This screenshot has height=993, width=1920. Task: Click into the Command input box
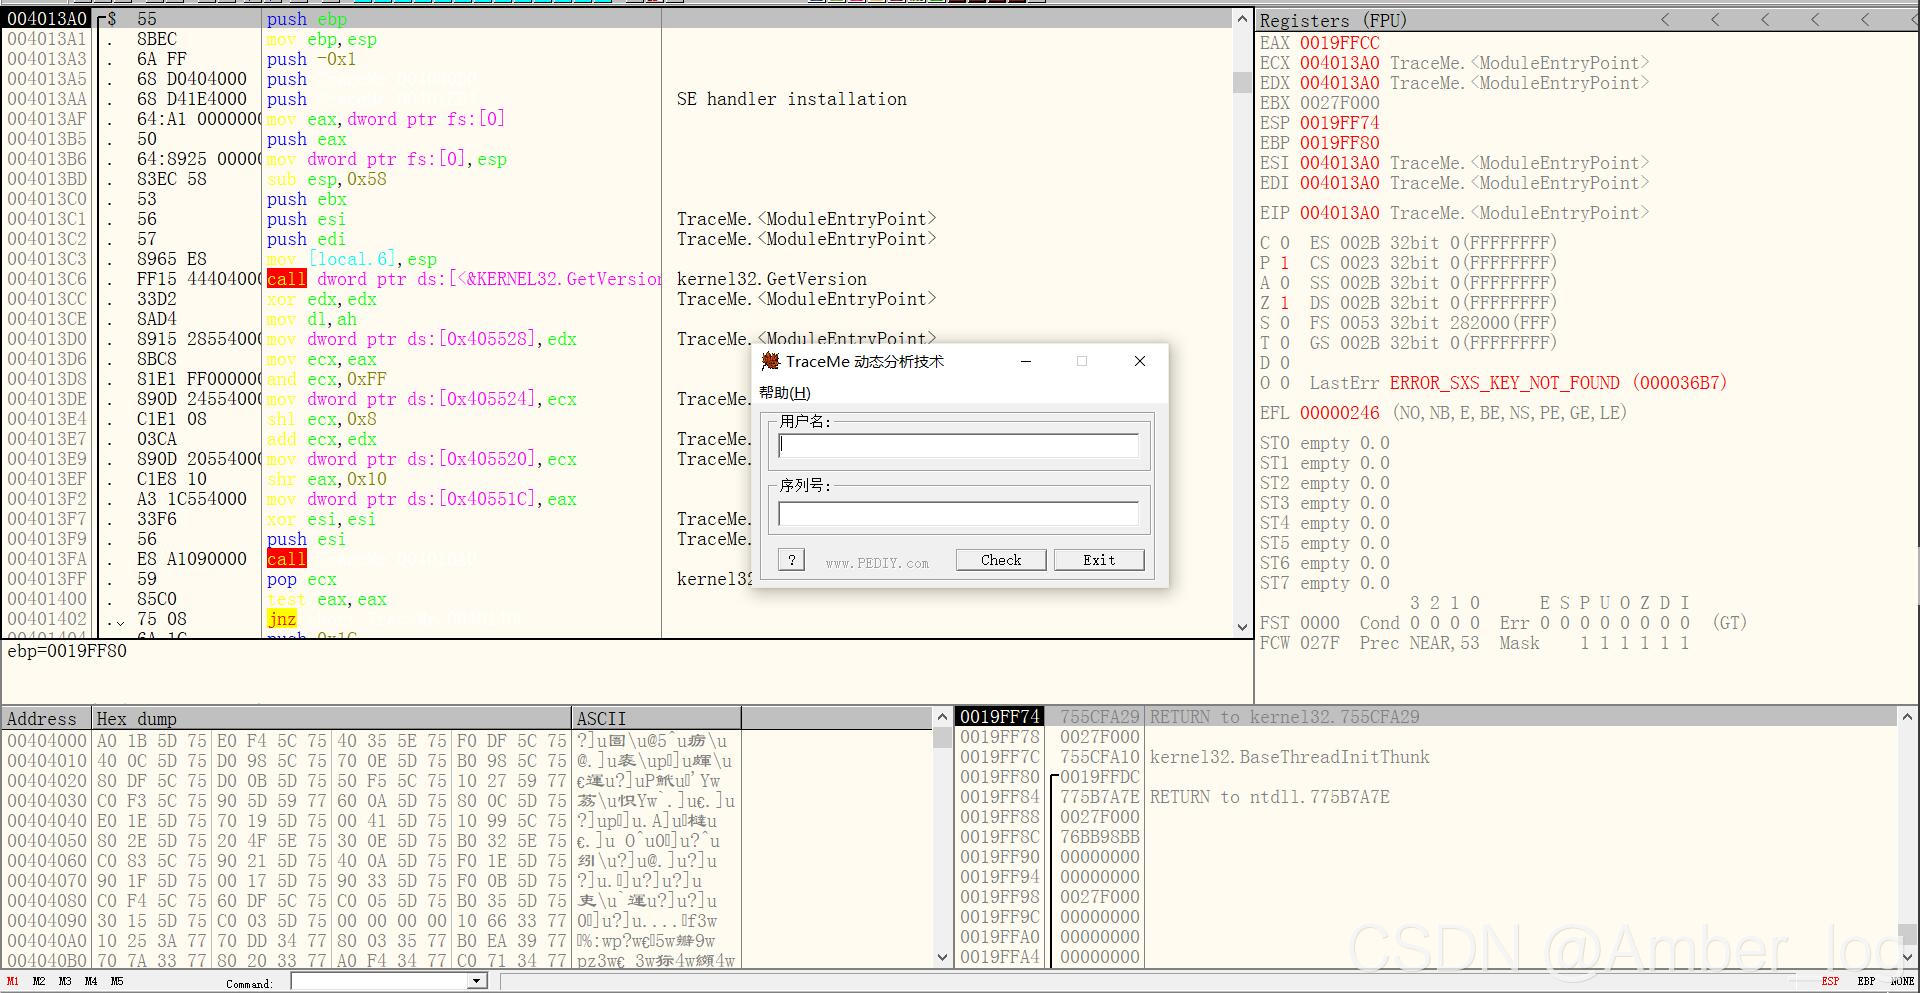pos(380,982)
